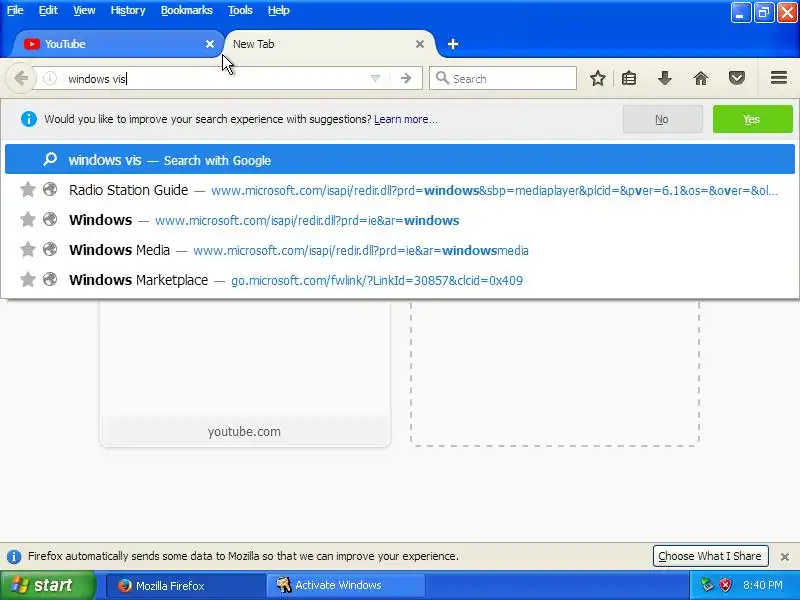Click info icon in search suggestions prompt
The height and width of the screenshot is (600, 800).
(x=29, y=119)
